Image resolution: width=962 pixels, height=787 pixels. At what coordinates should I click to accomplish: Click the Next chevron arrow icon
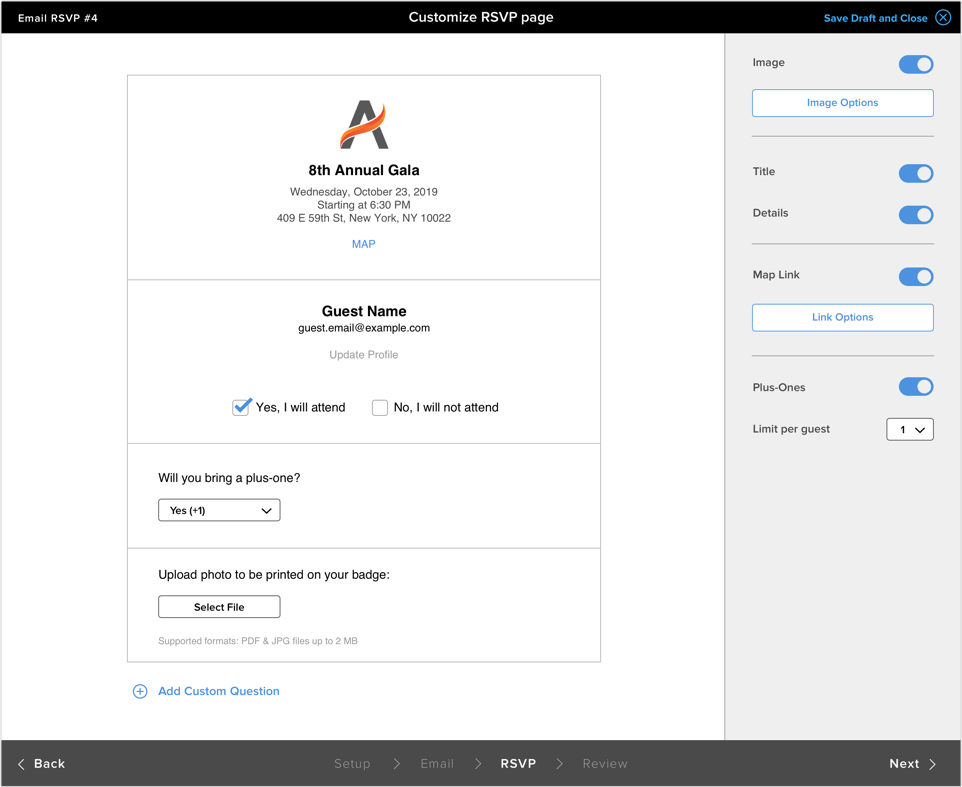[933, 764]
